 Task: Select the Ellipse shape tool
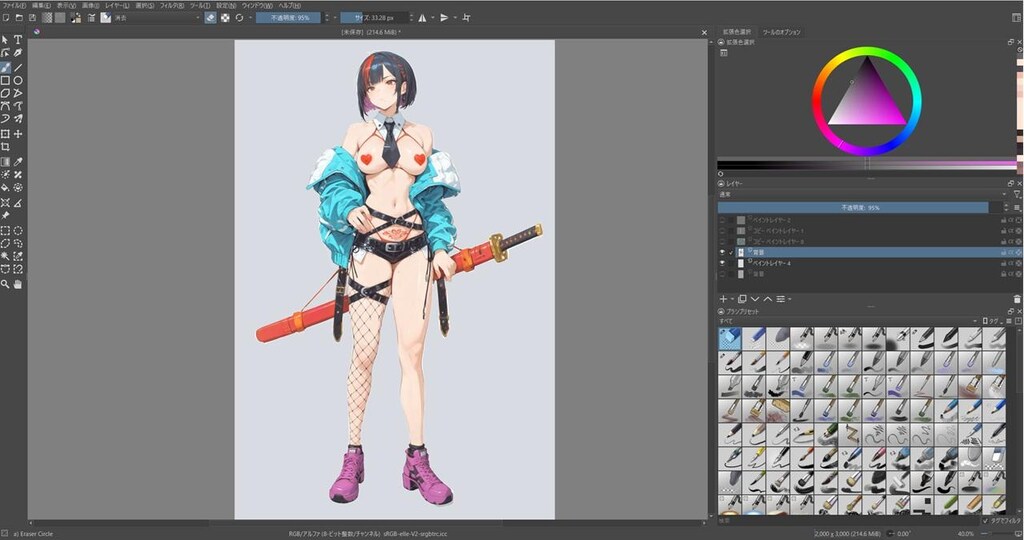(x=18, y=80)
